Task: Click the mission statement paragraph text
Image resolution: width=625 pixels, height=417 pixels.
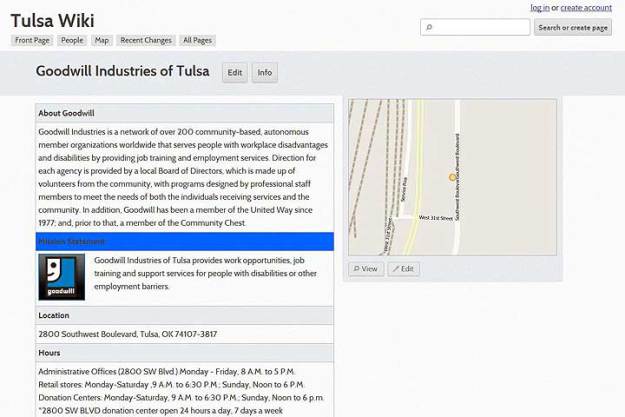Action: point(205,273)
